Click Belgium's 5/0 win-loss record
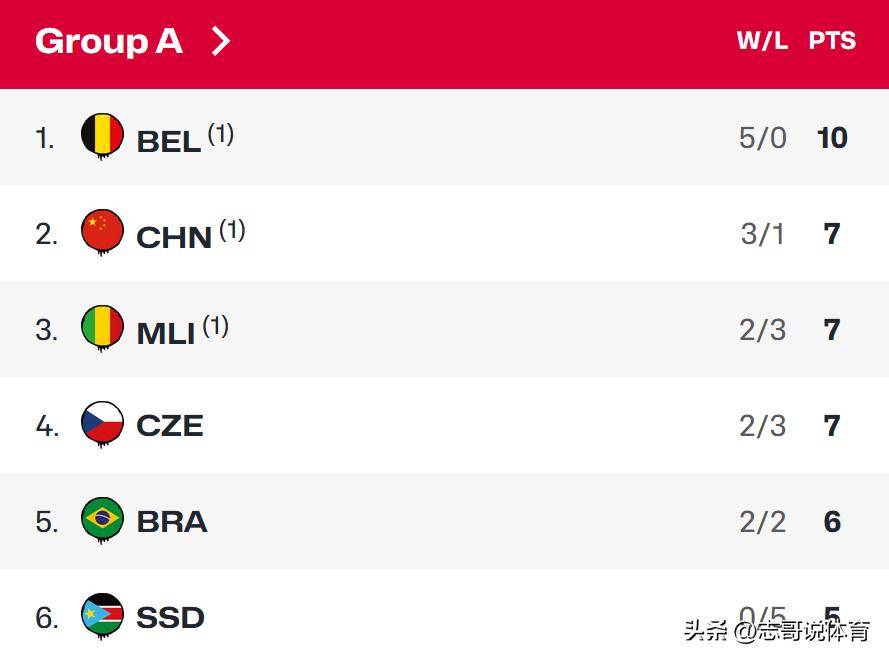 pyautogui.click(x=763, y=138)
